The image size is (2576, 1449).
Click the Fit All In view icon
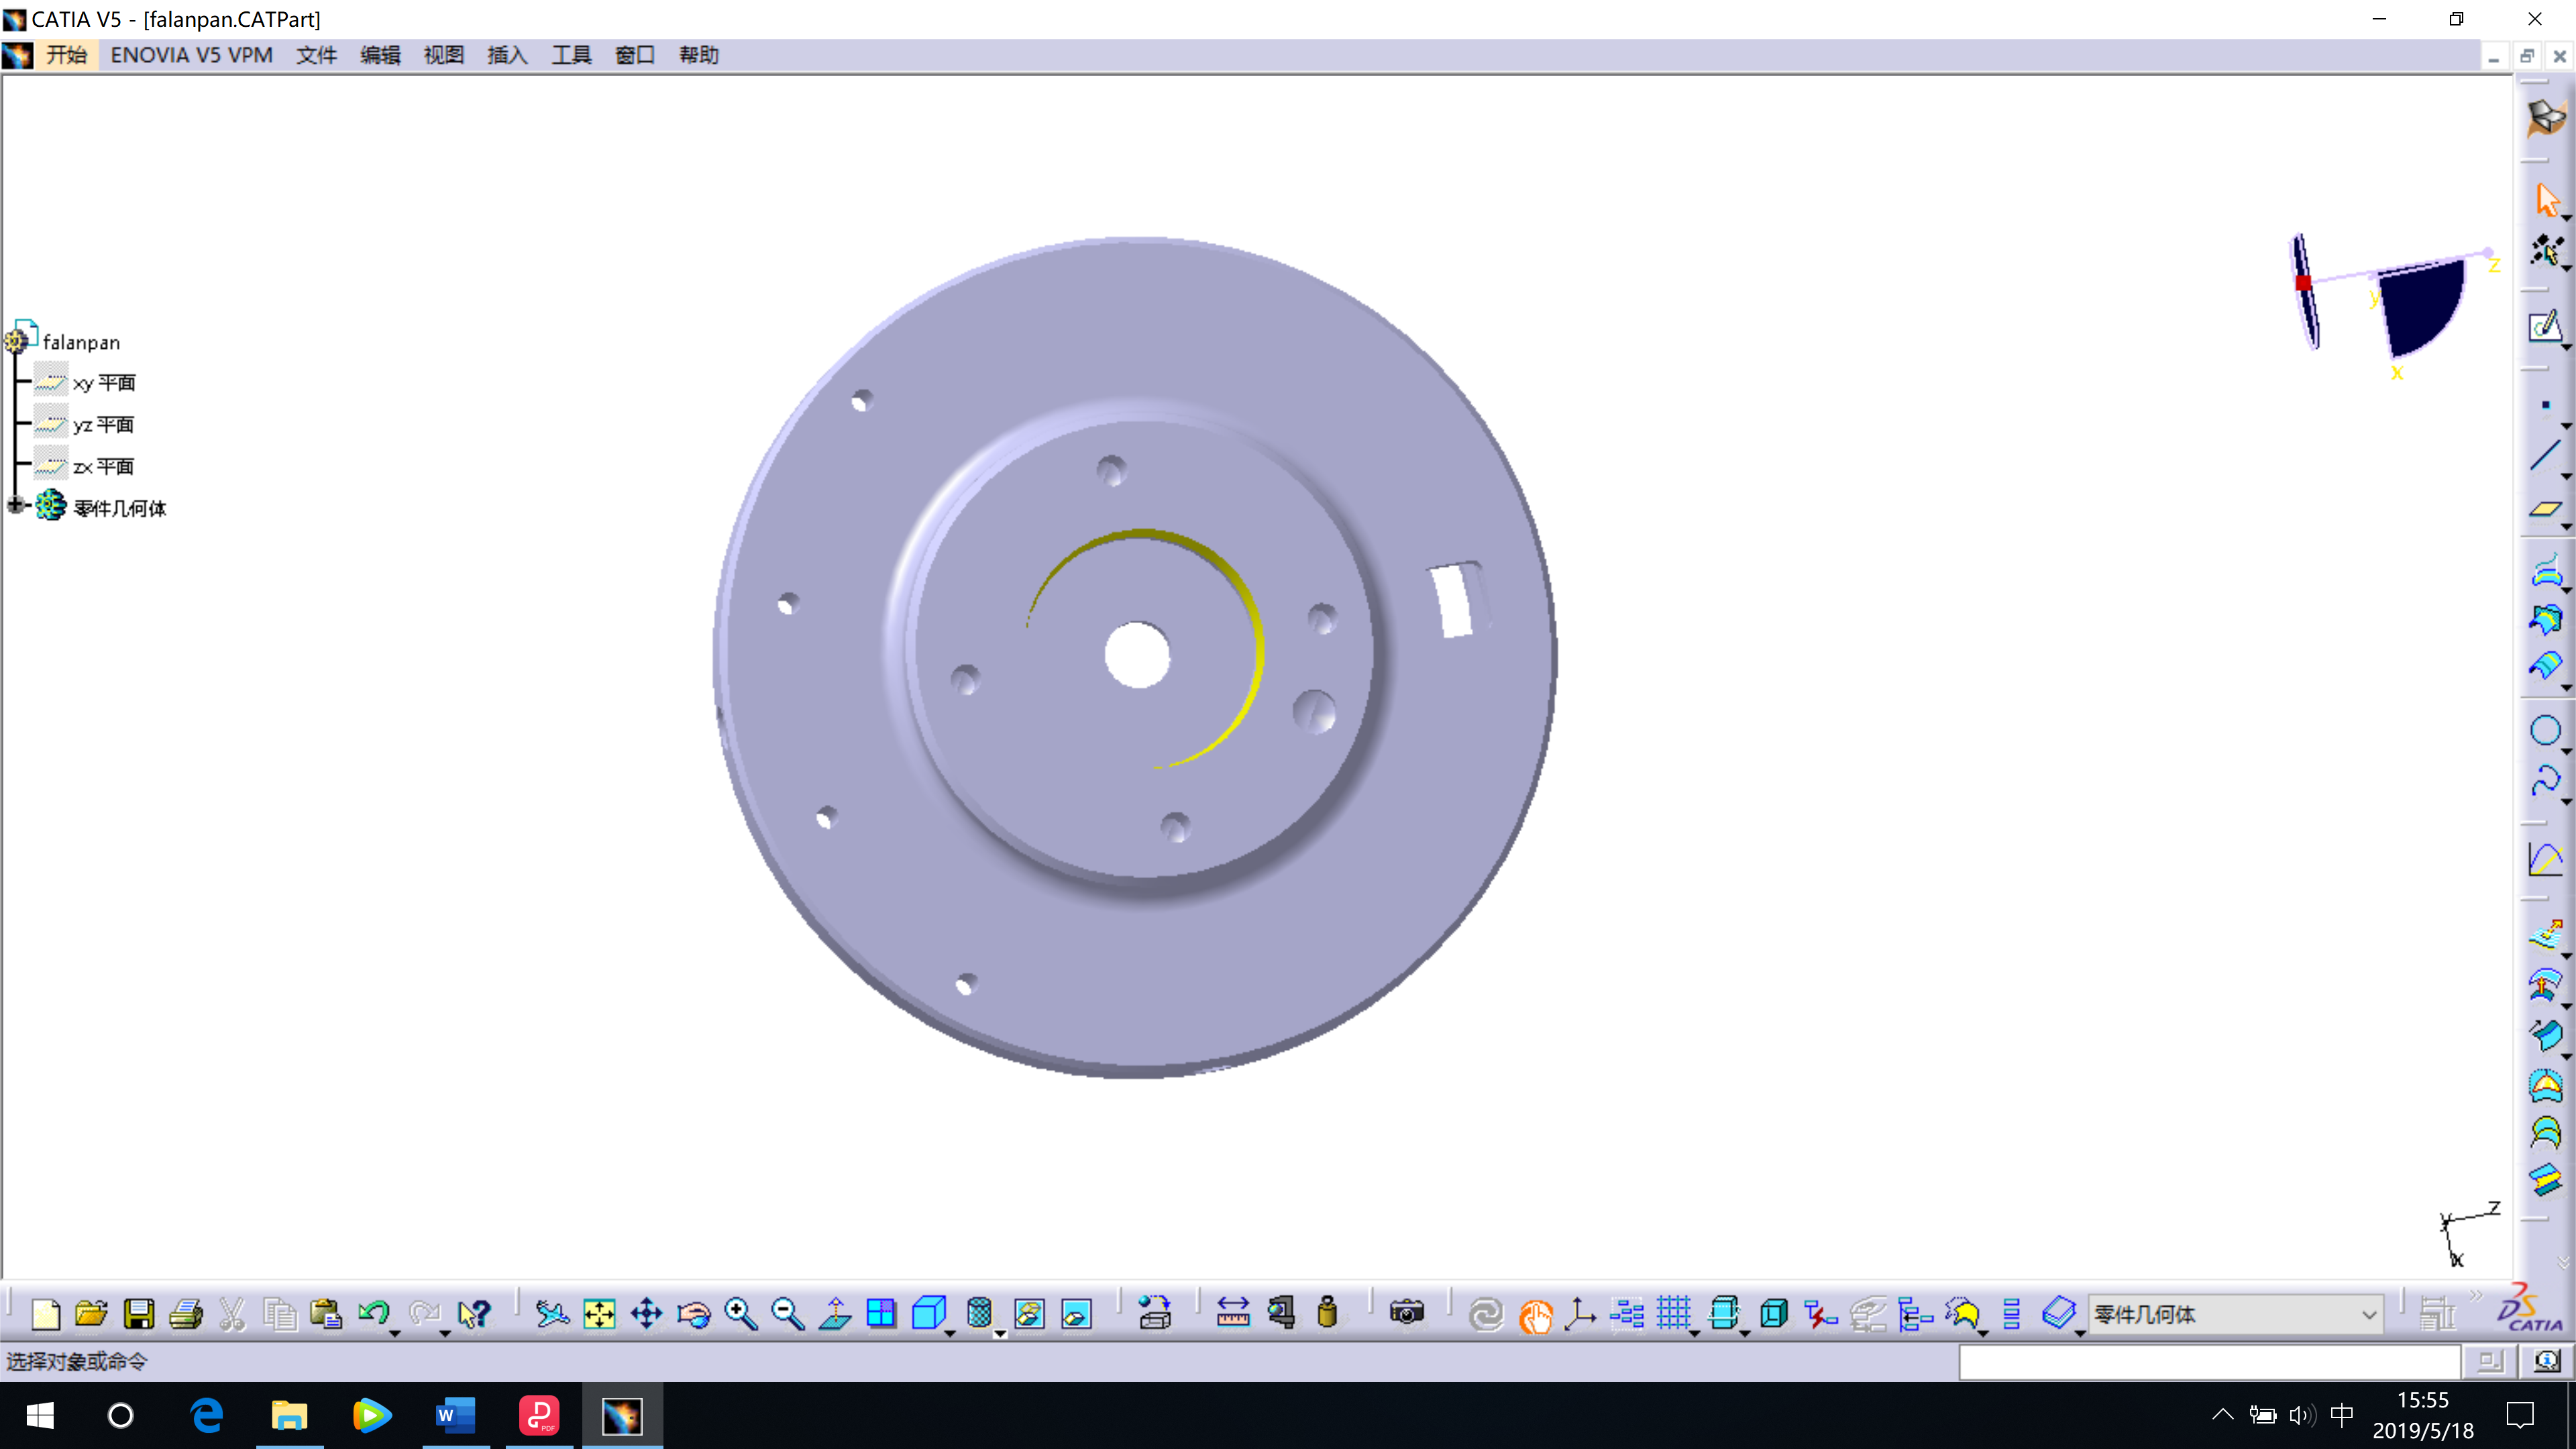tap(599, 1313)
